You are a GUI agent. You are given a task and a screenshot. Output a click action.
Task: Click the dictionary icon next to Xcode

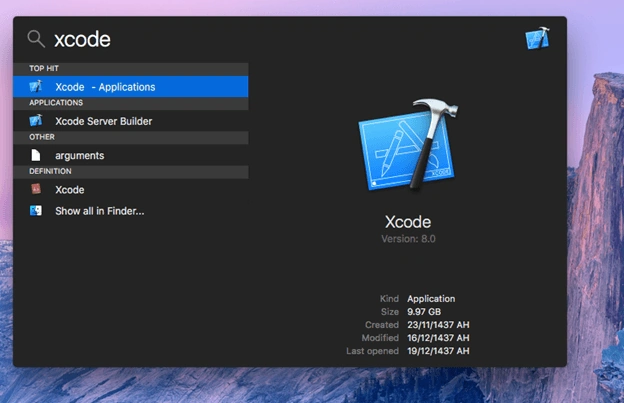click(36, 189)
